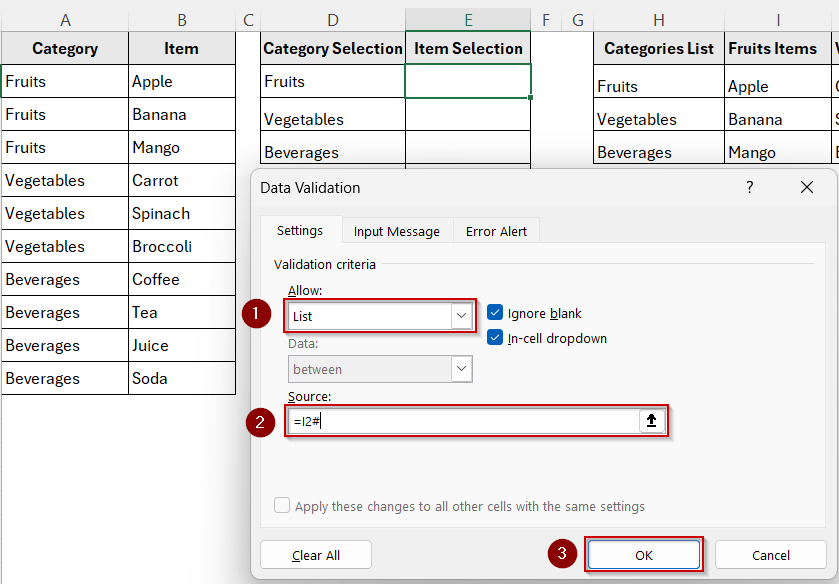839x584 pixels.
Task: Select Beverages in Categories List column
Action: click(x=659, y=147)
